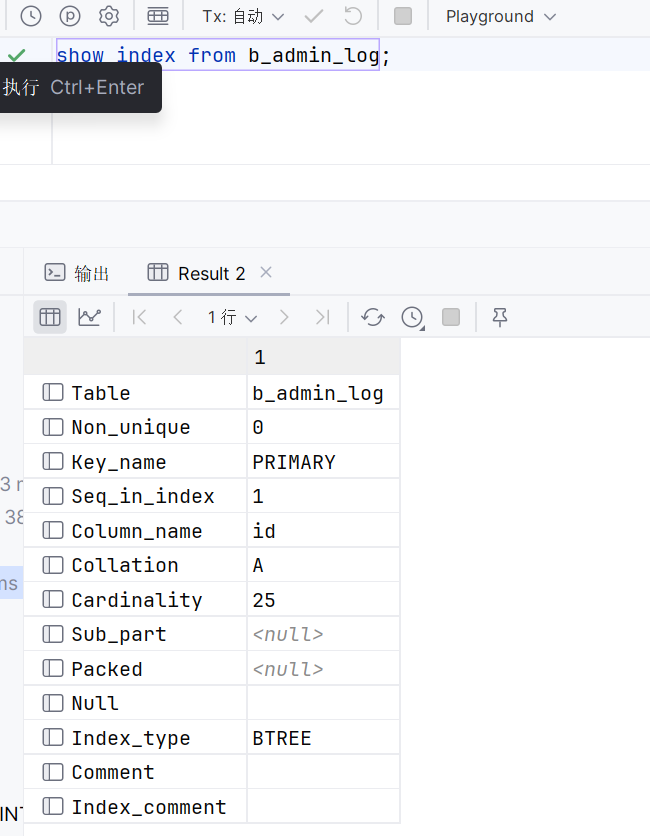This screenshot has width=650, height=836.
Task: Open auto-refresh clock icon in results toolbar
Action: pos(413,317)
